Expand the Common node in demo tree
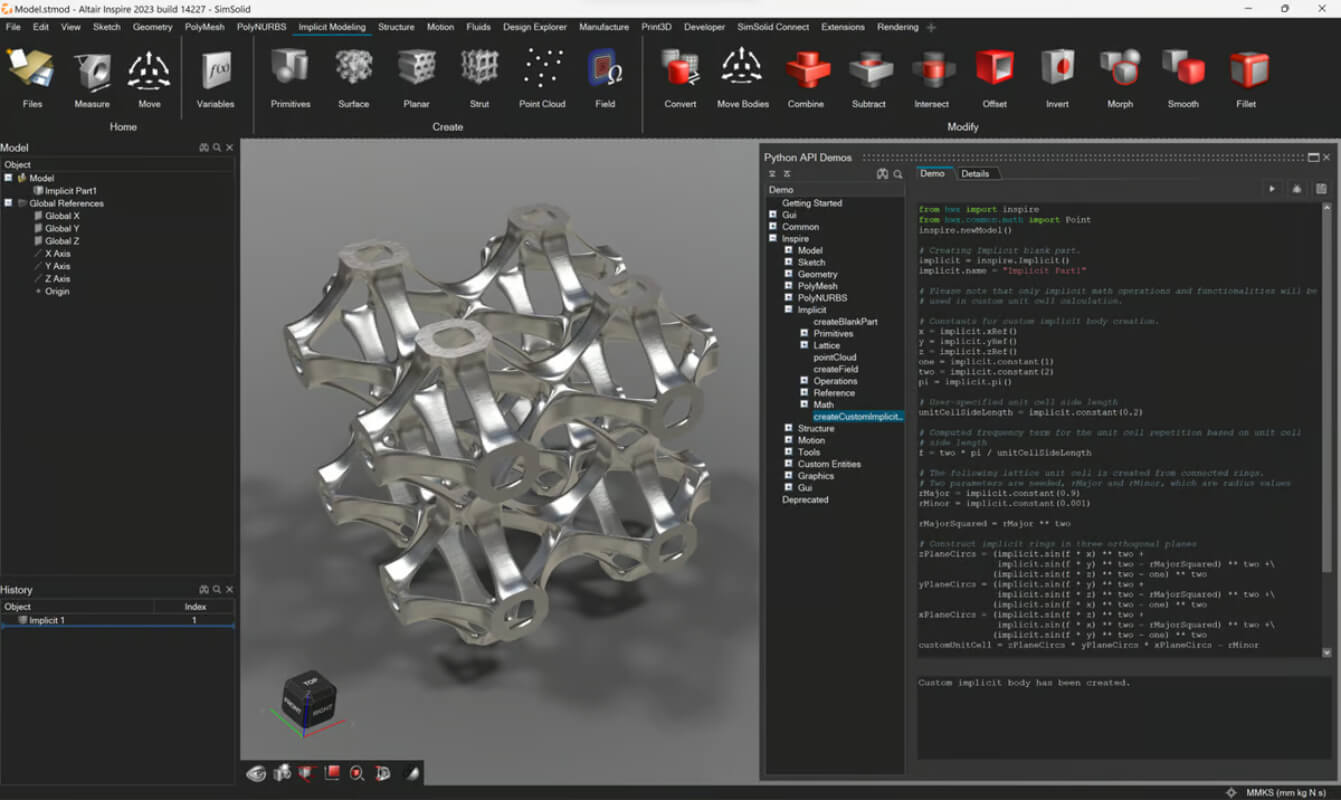The width and height of the screenshot is (1341, 800). point(773,227)
